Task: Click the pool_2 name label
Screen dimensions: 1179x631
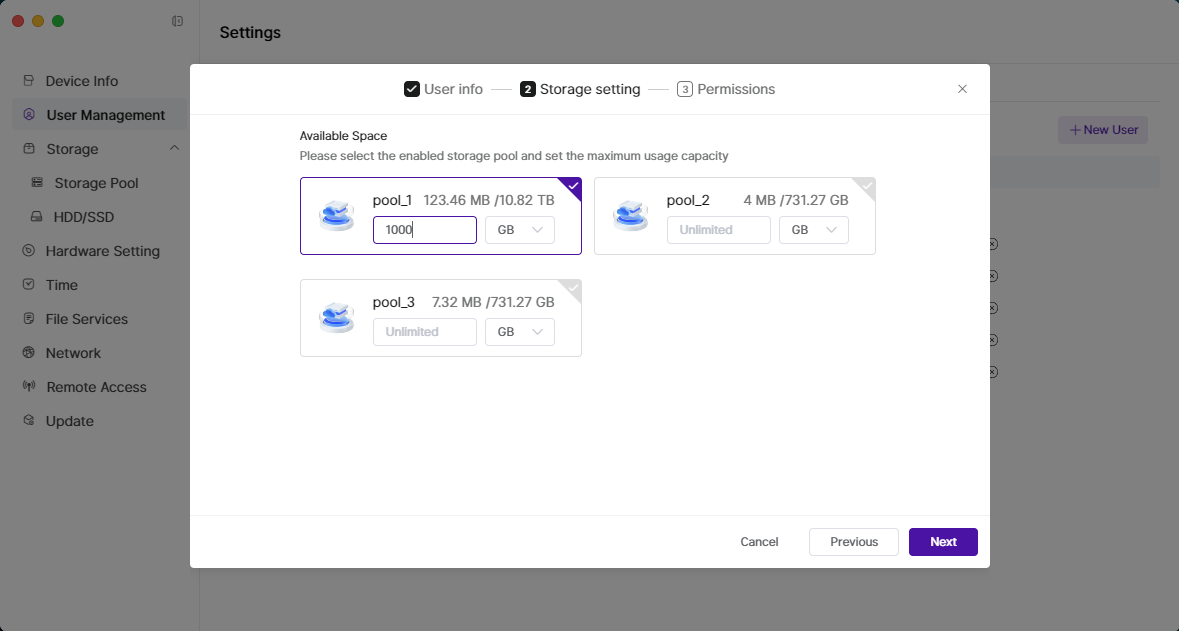Action: (688, 200)
